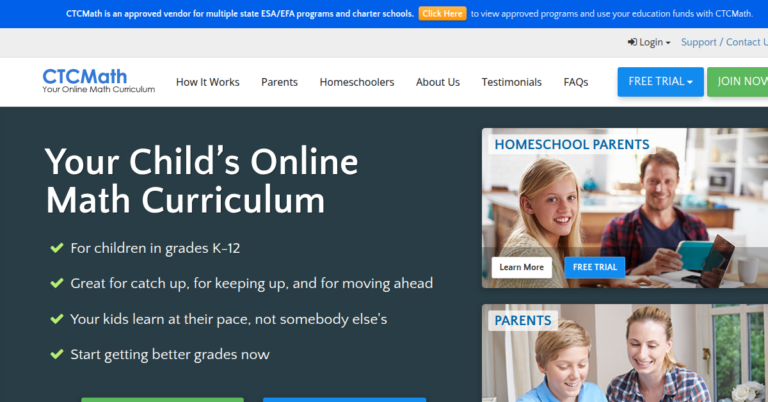This screenshot has height=402, width=768.
Task: Go to the Parents menu item
Action: pos(279,82)
